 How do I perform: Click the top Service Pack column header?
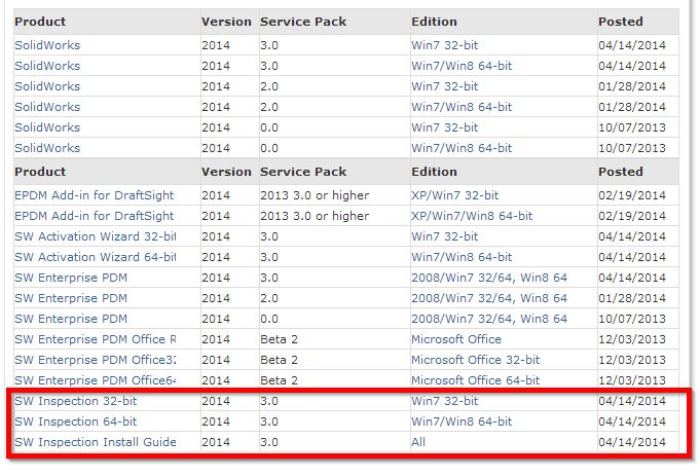[x=303, y=21]
